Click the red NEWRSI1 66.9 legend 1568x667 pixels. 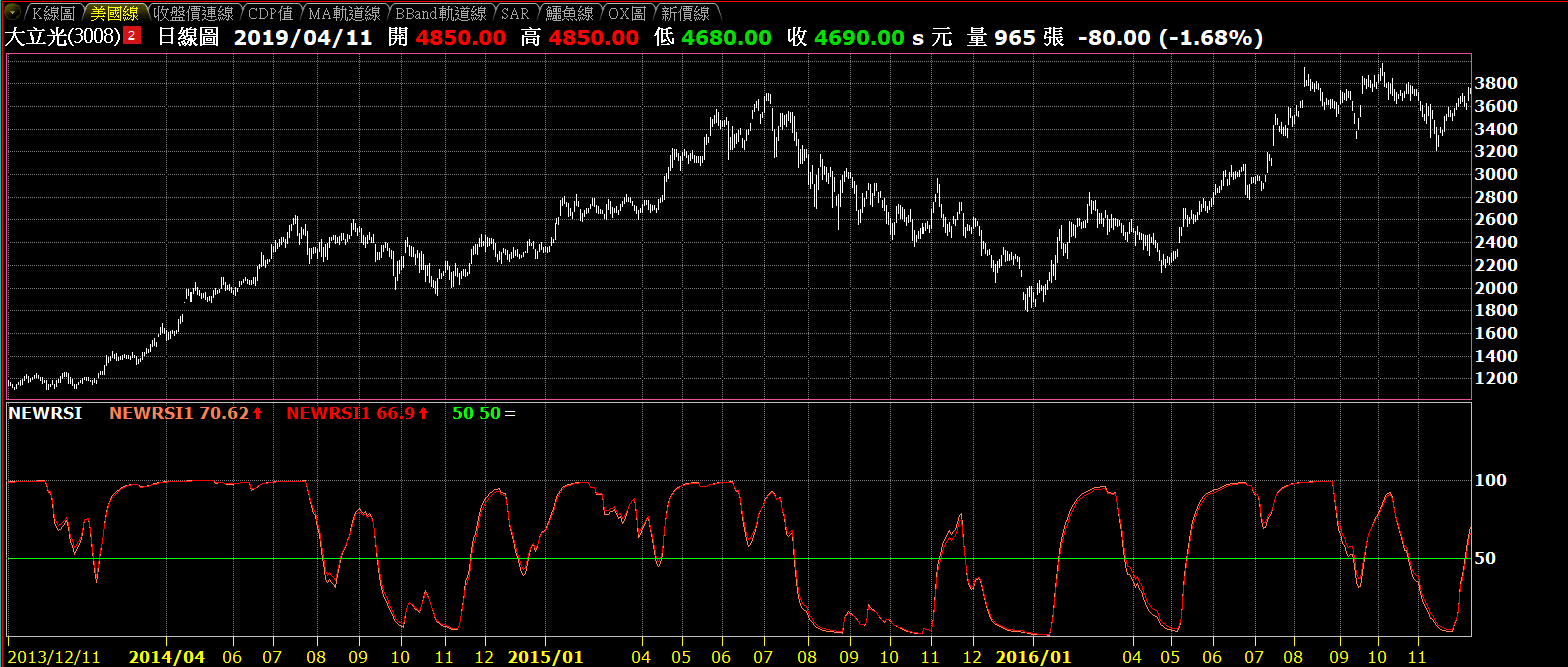357,412
